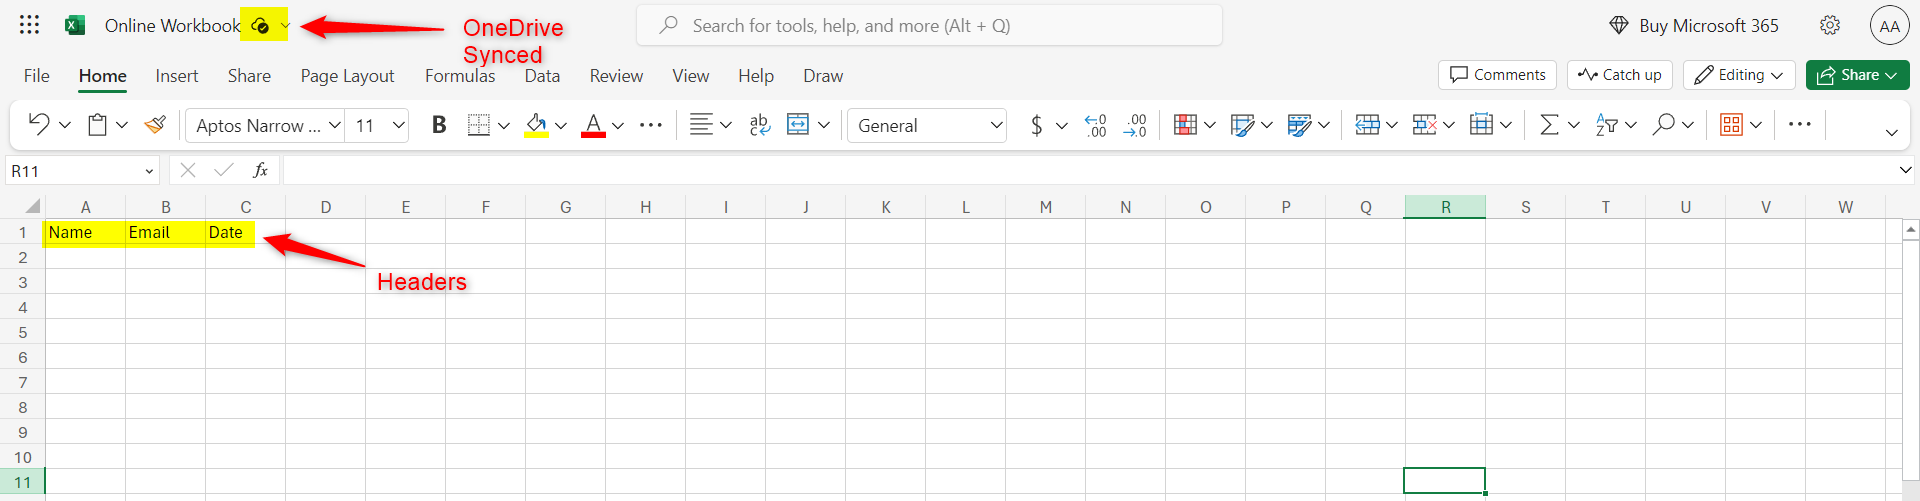Image resolution: width=1920 pixels, height=501 pixels.
Task: Click the Wrap Text icon
Action: pyautogui.click(x=759, y=125)
